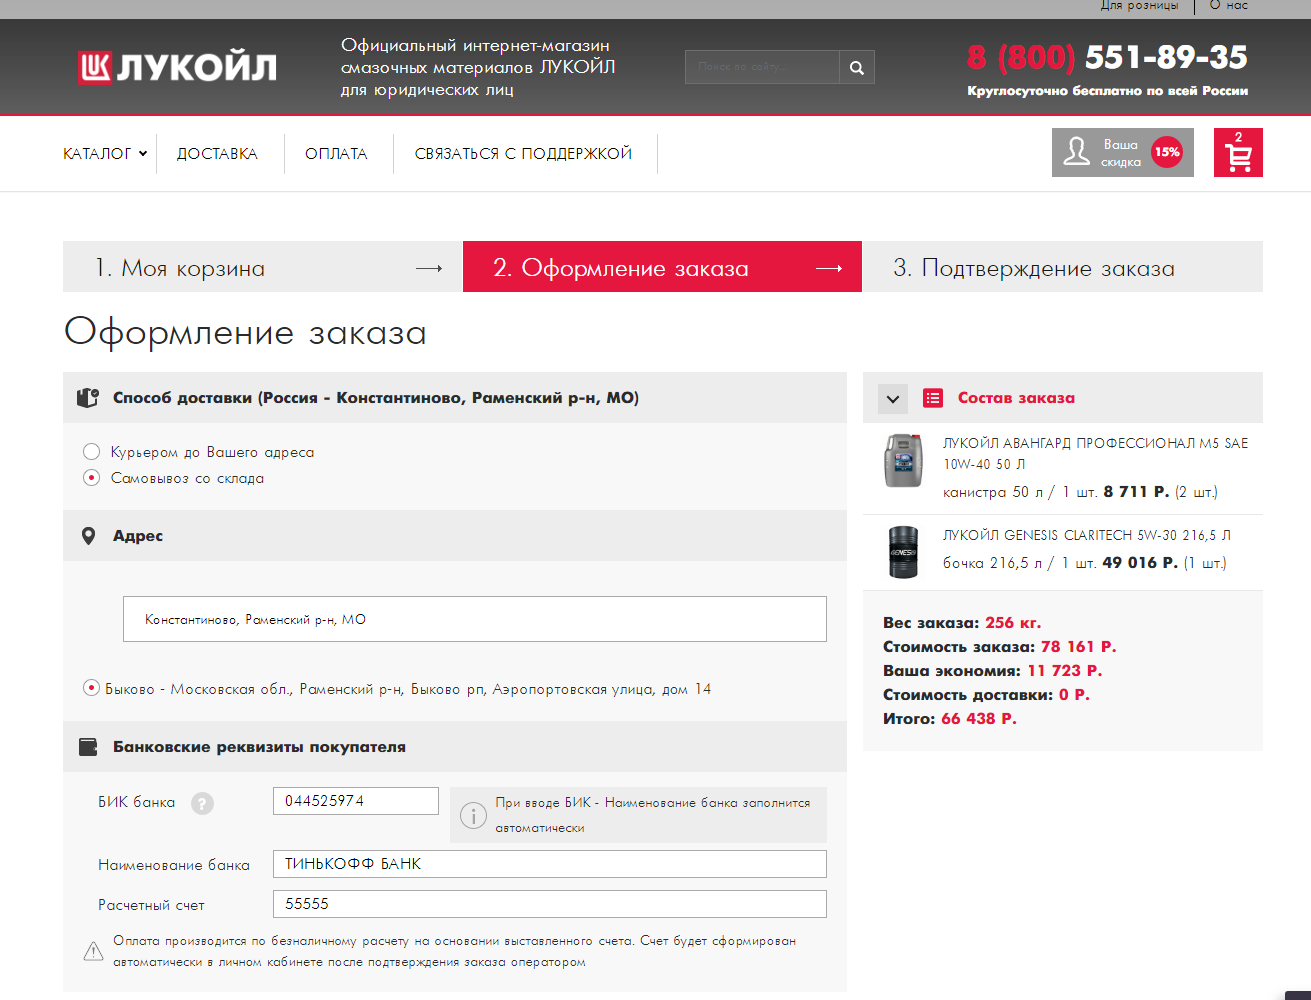1311x1000 pixels.
Task: Expand the Каталог dropdown menu
Action: tap(105, 154)
